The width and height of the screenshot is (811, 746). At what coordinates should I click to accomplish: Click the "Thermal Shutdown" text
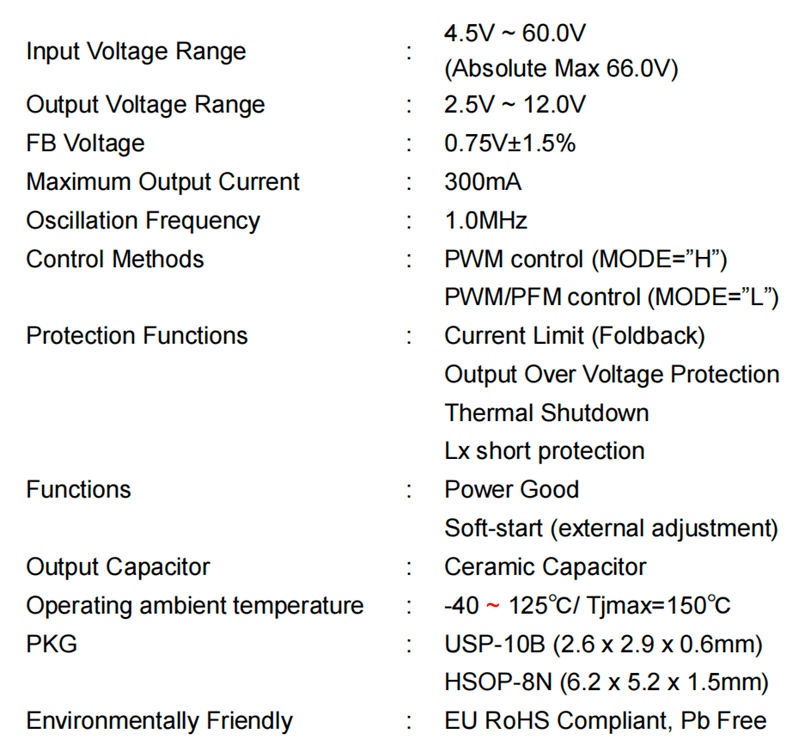coord(547,412)
